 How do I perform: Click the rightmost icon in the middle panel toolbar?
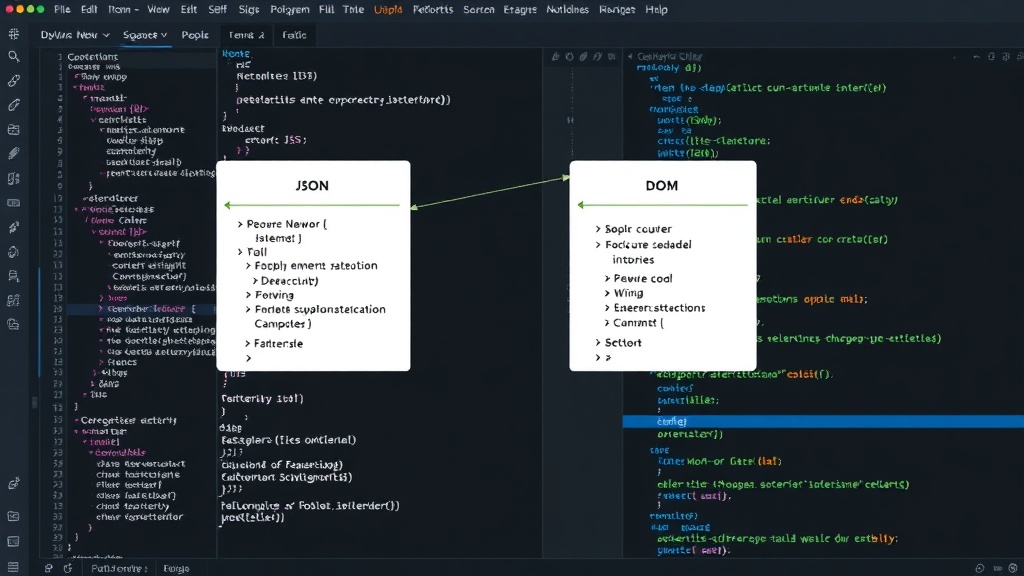pyautogui.click(x=611, y=57)
